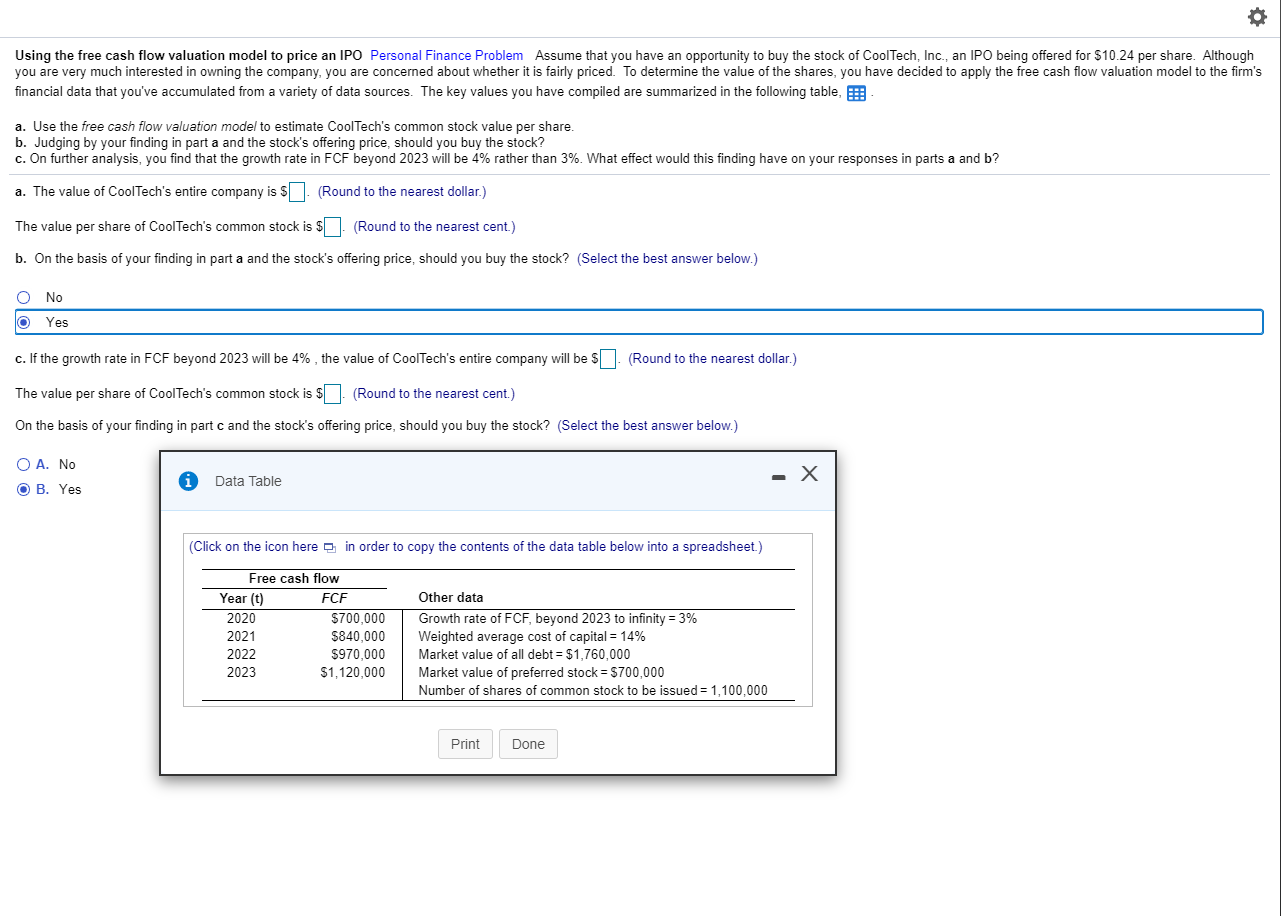The width and height of the screenshot is (1281, 916).
Task: Open the settings gear icon
Action: coord(1256,16)
